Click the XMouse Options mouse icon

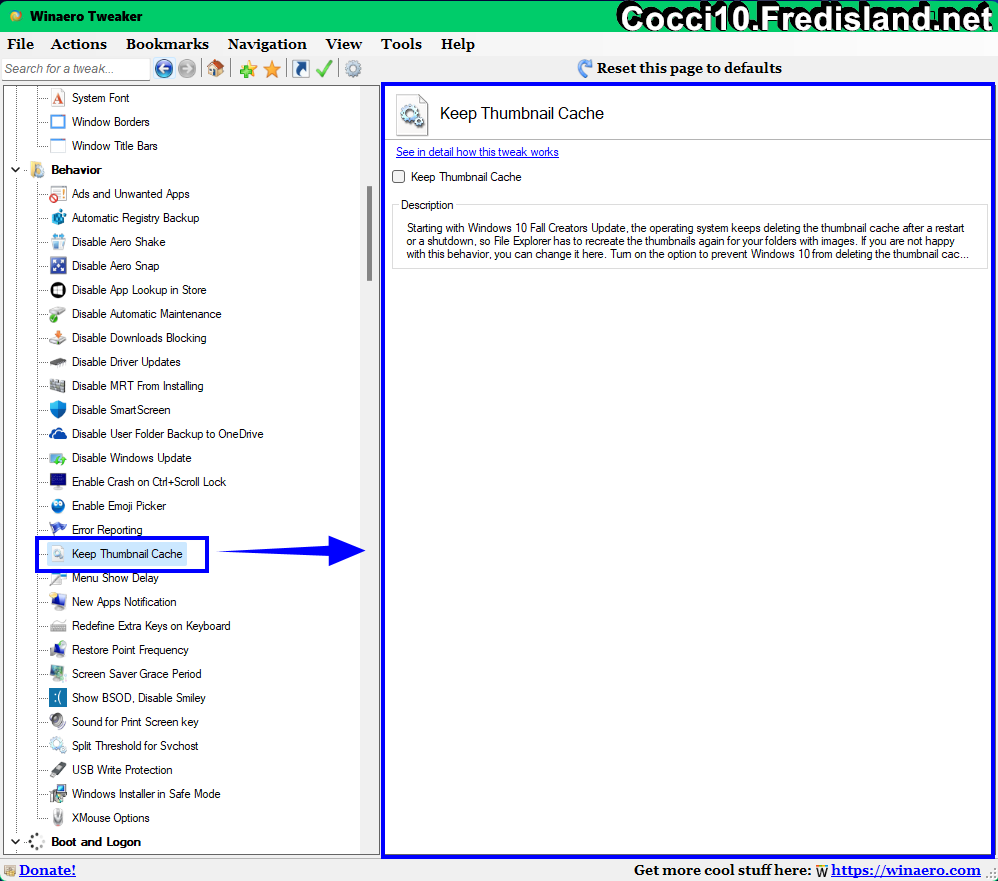58,817
